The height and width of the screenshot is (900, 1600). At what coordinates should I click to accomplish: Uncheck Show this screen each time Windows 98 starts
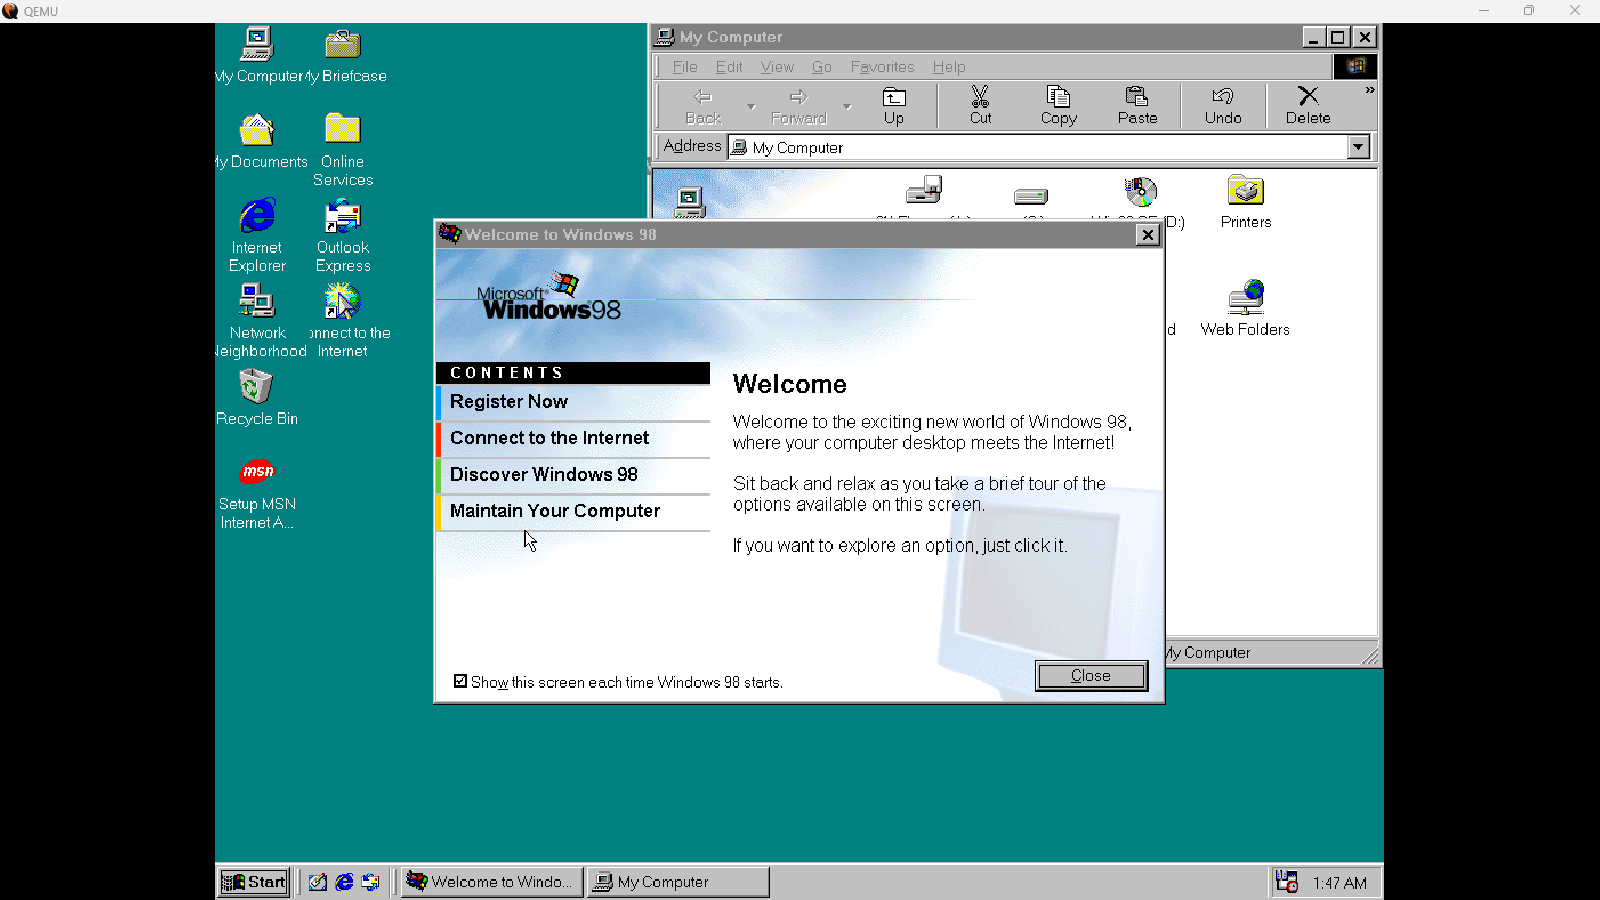tap(461, 681)
